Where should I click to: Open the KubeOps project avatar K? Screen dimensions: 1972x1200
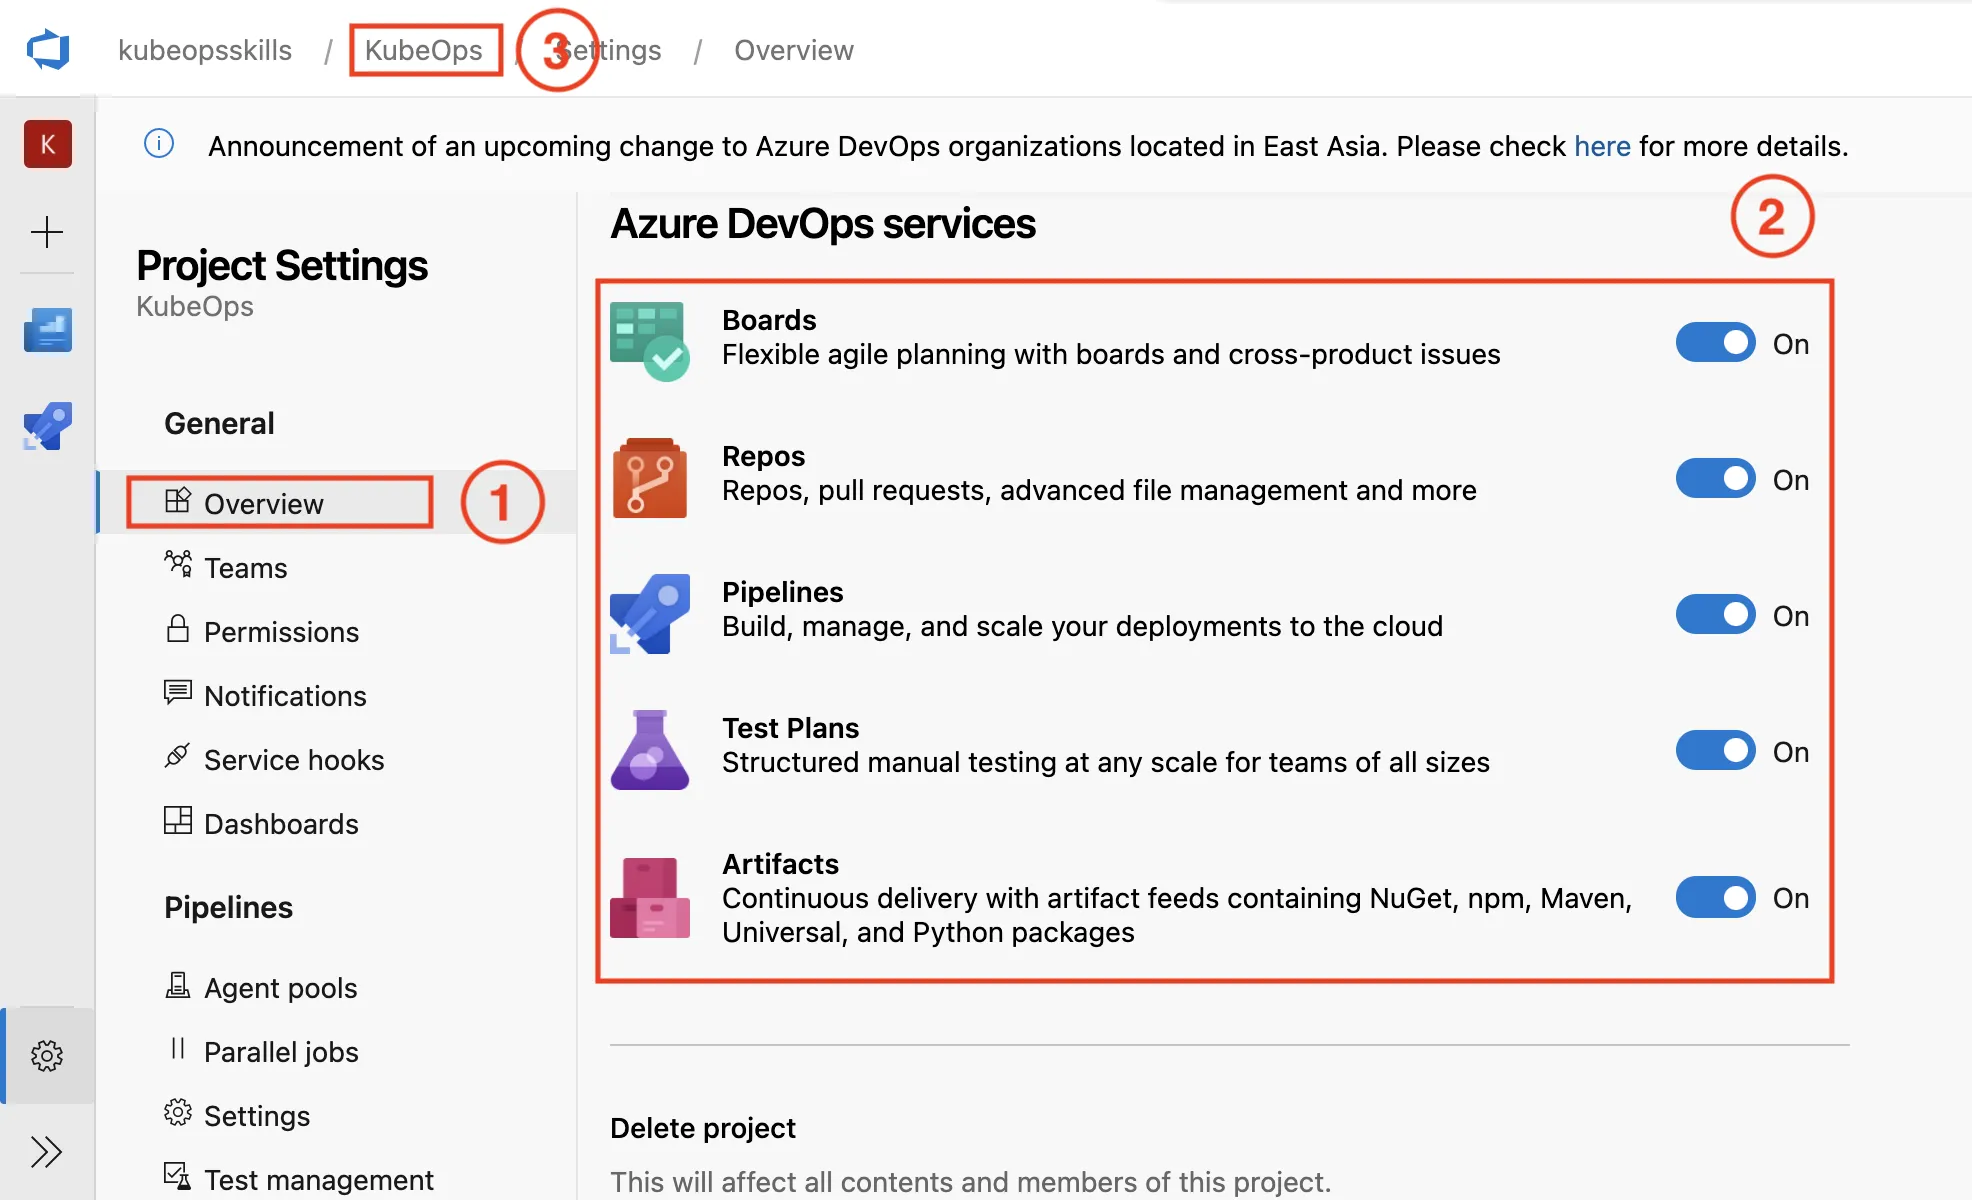pyautogui.click(x=48, y=144)
